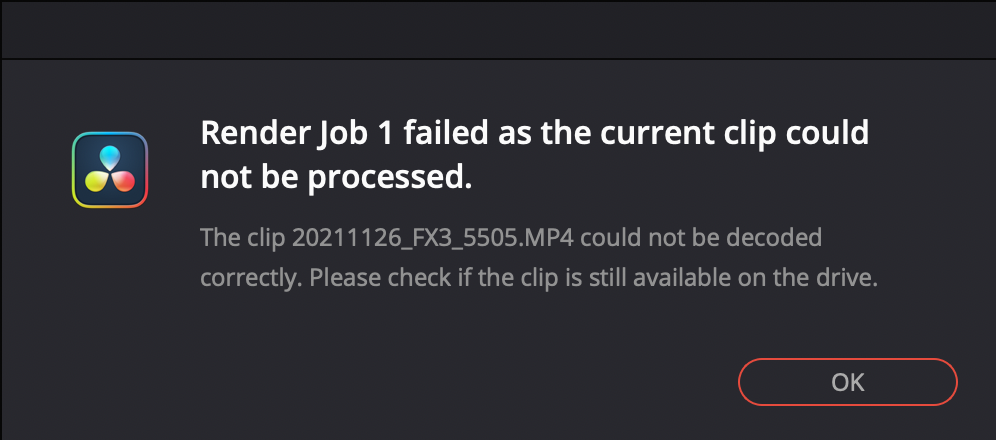This screenshot has height=440, width=996.
Task: Click the dark title bar strip above dialog
Action: pyautogui.click(x=498, y=28)
